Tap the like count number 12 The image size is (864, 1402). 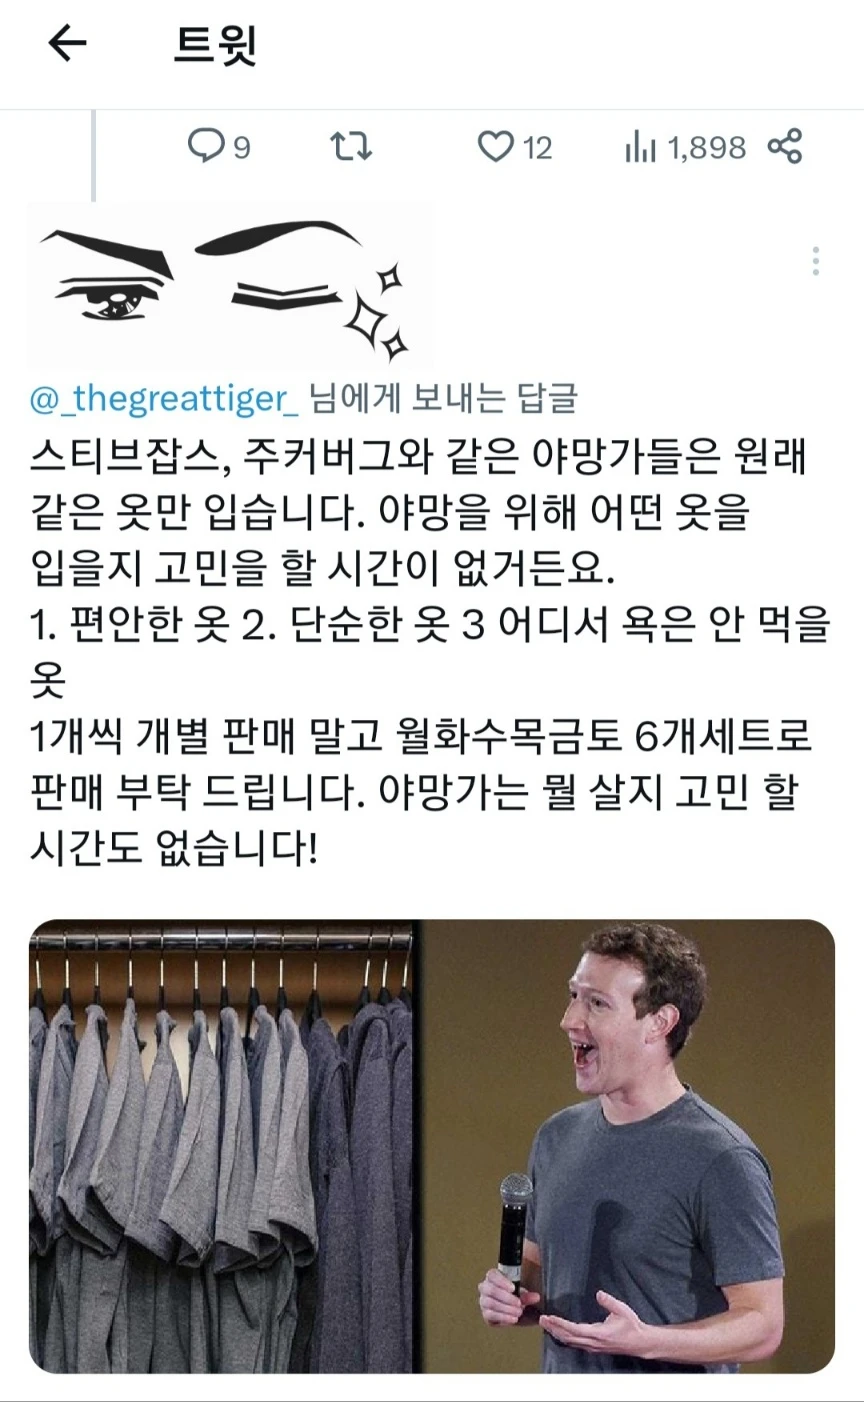pos(537,148)
